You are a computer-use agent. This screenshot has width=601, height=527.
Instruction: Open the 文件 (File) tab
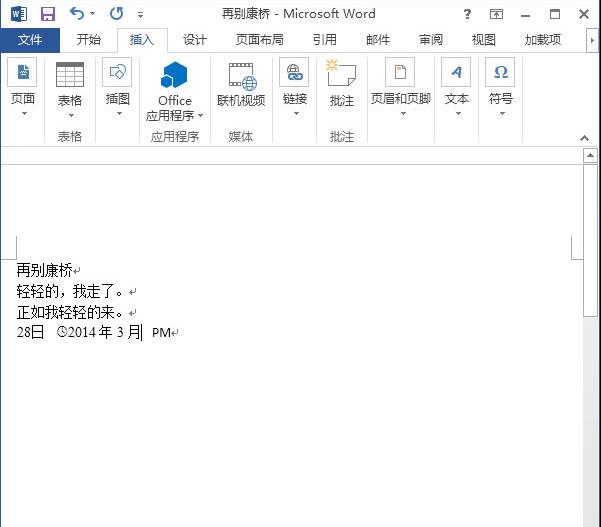tap(30, 40)
